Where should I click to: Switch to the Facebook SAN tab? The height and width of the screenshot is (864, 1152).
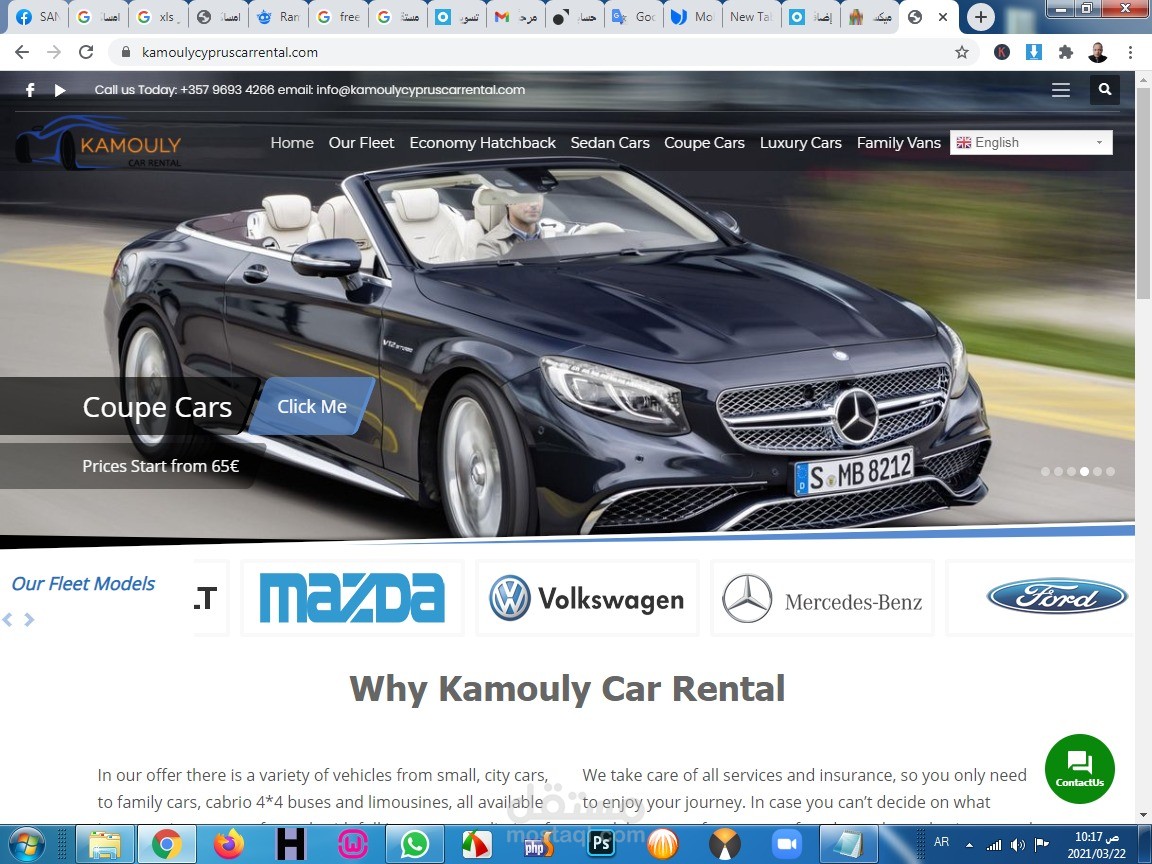click(x=37, y=17)
